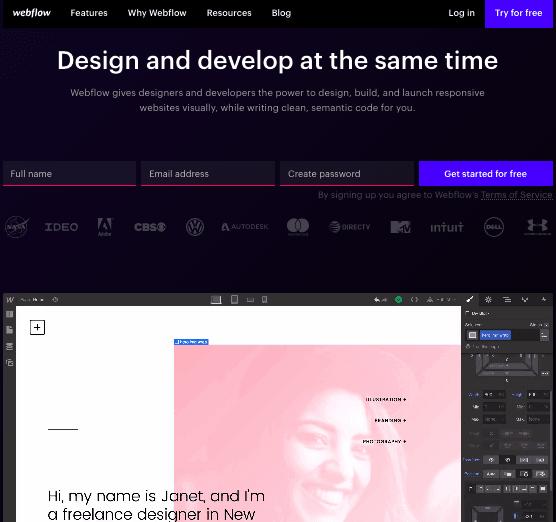Image resolution: width=556 pixels, height=522 pixels.
Task: Set position to relative icon
Action: click(508, 474)
